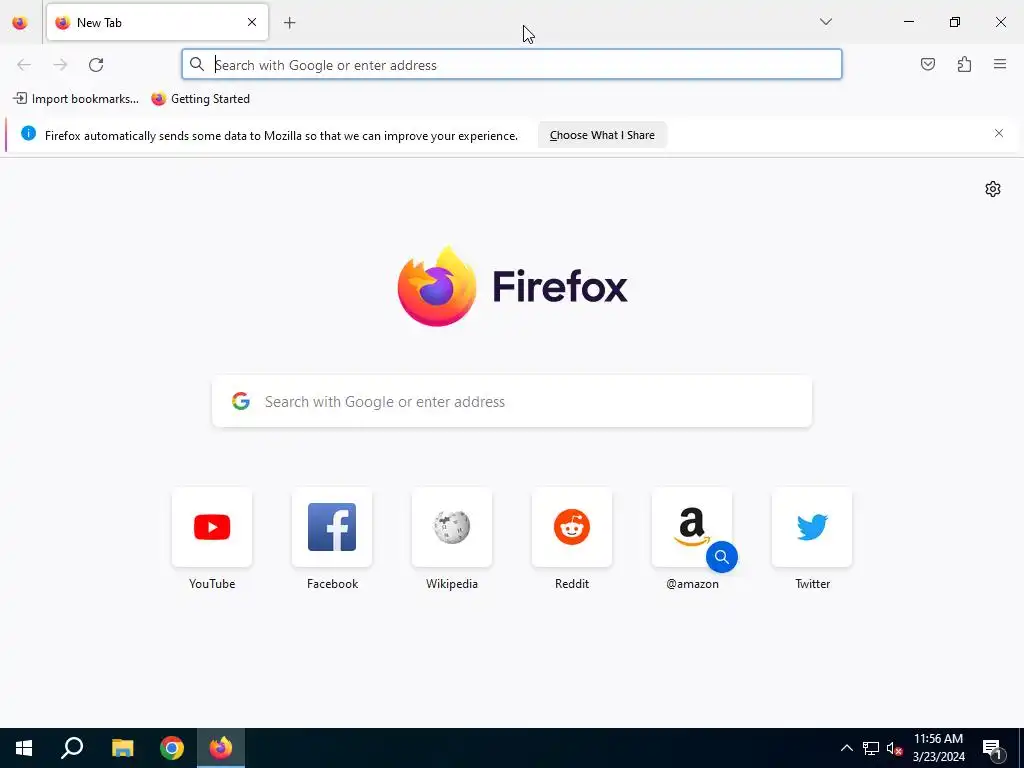
Task: Click the blue search badge on Amazon tile
Action: 722,556
